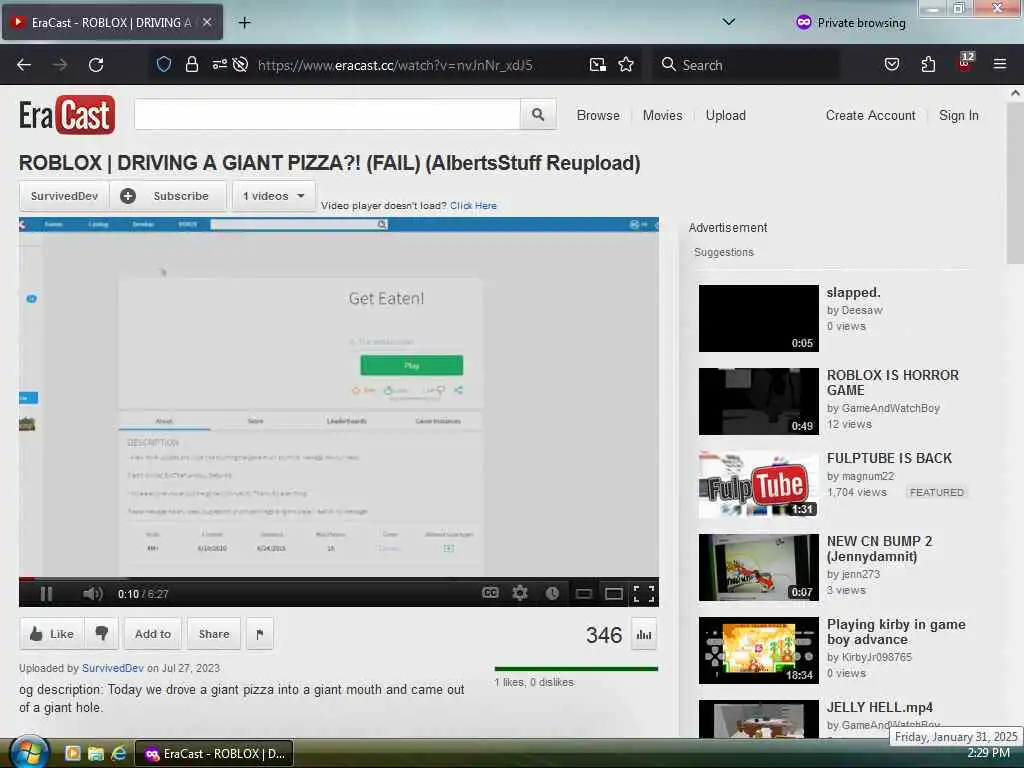Open 'ROBLOX IS HORROR GAME' suggestion title
1024x768 pixels.
click(x=892, y=383)
